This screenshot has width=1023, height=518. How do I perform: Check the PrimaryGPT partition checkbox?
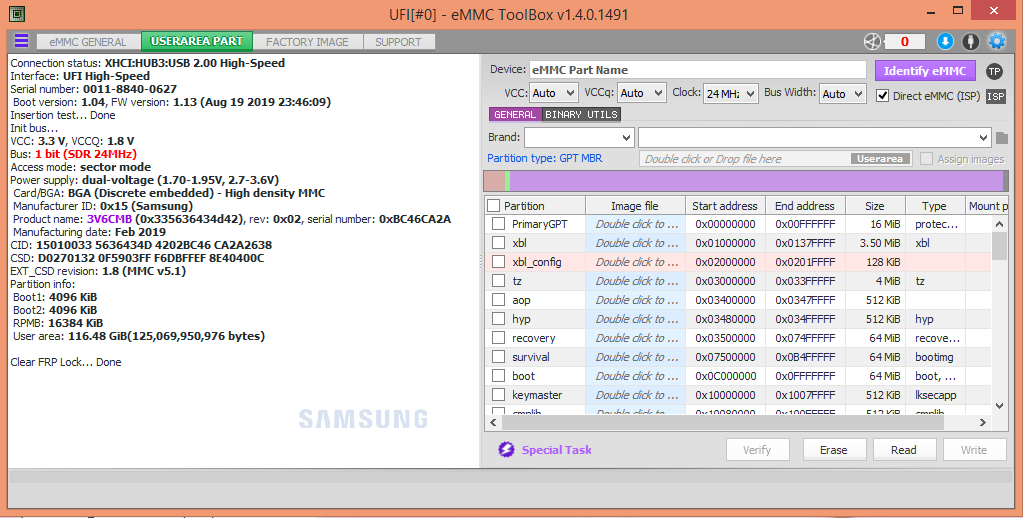tap(498, 224)
